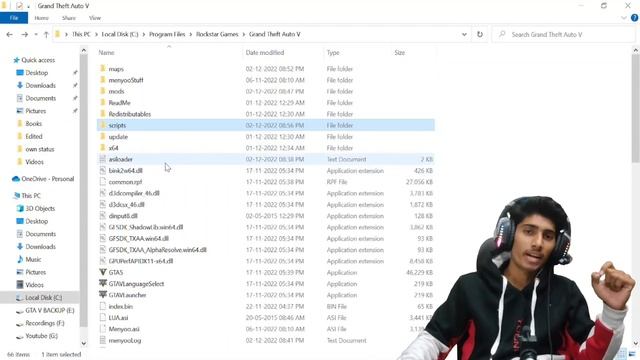Click the OneDrive cloud icon
The width and height of the screenshot is (640, 360).
(16, 179)
